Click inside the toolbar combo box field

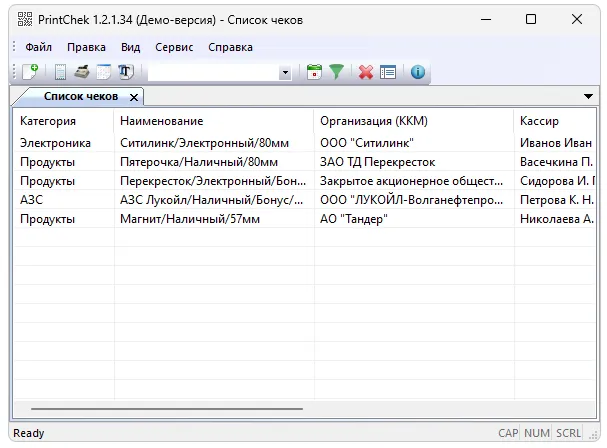pos(213,72)
